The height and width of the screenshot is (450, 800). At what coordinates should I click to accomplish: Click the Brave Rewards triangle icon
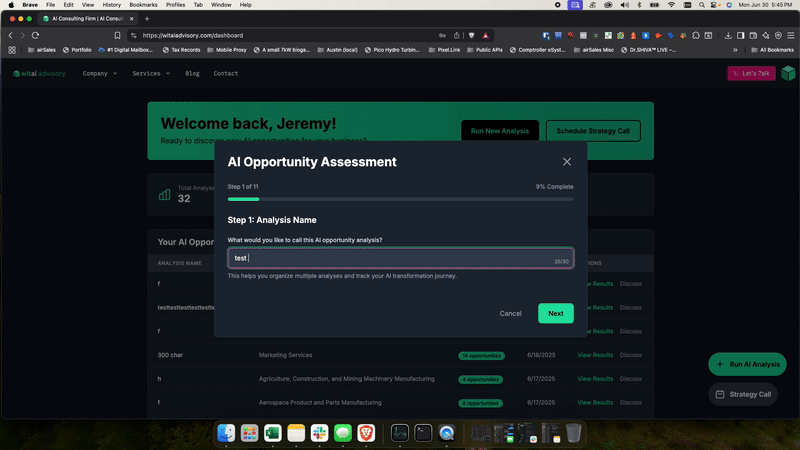[x=485, y=35]
